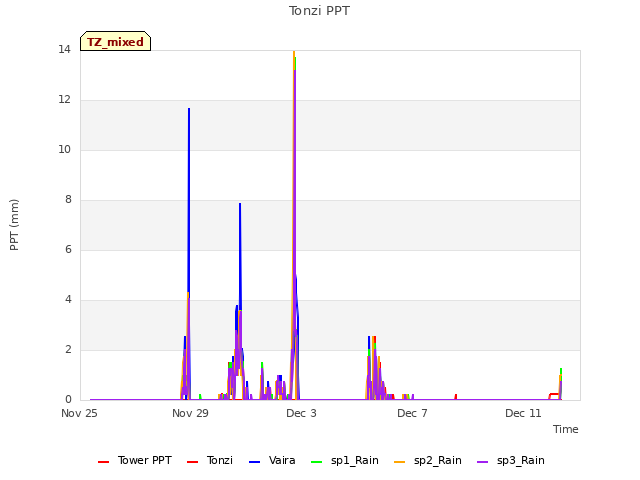Click the y-axis value 12
This screenshot has width=640, height=480.
click(64, 100)
